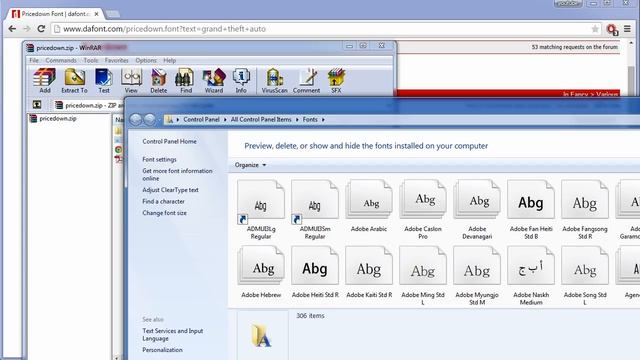Close the Pricedown Font tab
This screenshot has width=640, height=360.
point(96,14)
